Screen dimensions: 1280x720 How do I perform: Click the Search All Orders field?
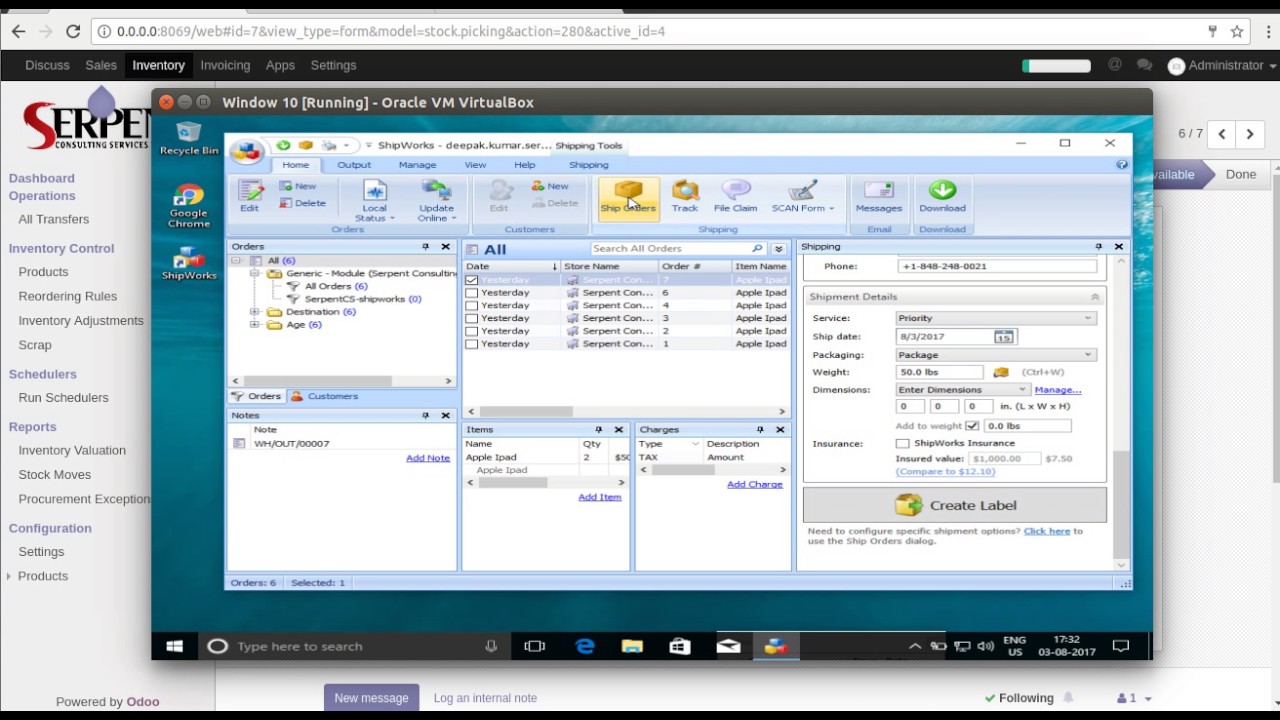[x=670, y=249]
